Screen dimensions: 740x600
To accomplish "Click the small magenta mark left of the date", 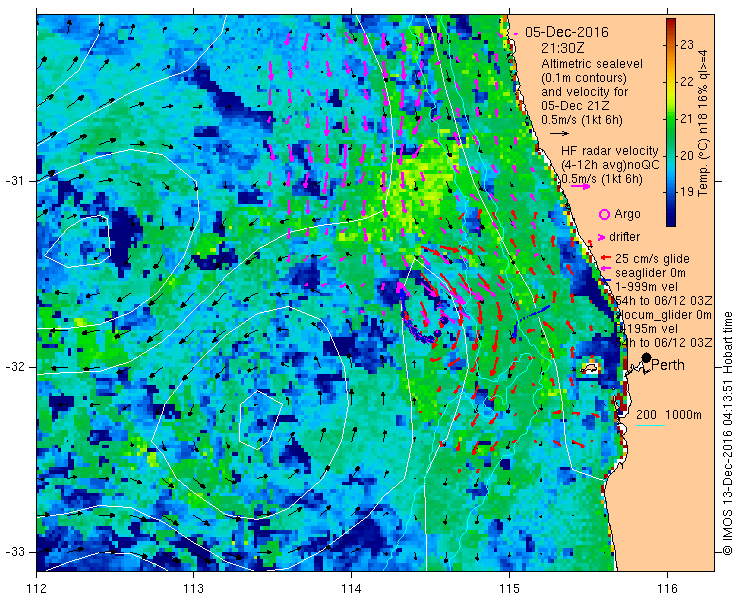I will (x=516, y=34).
